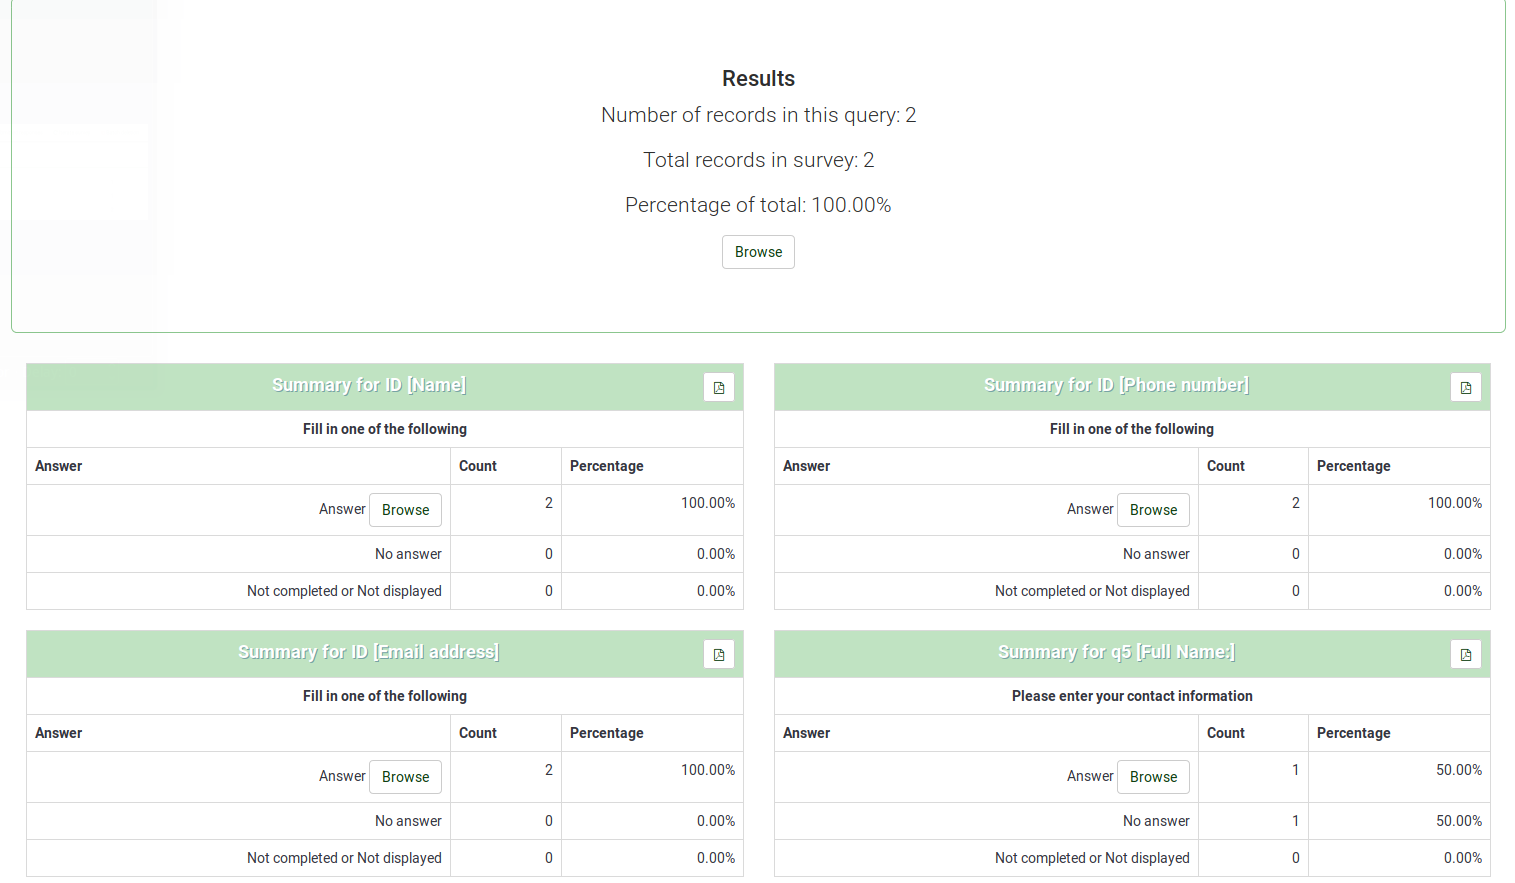Click the 'Summary for ID [Phone number]' header
This screenshot has width=1515, height=883.
tap(1116, 385)
